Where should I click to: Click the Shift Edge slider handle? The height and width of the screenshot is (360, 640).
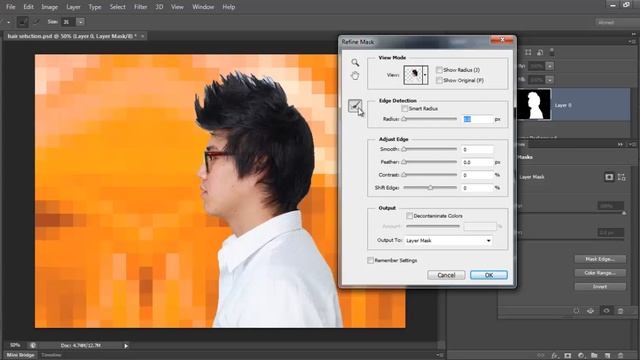(430, 187)
